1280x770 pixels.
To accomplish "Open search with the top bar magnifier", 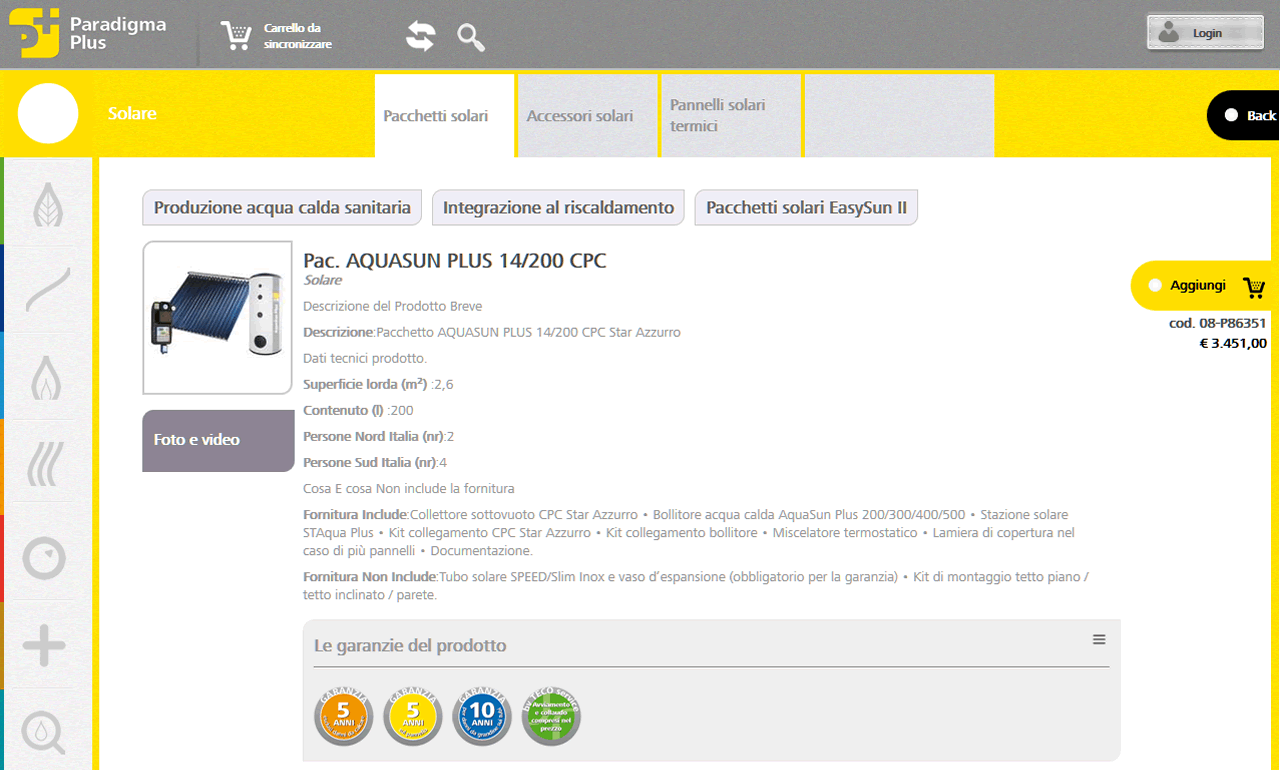I will 471,37.
